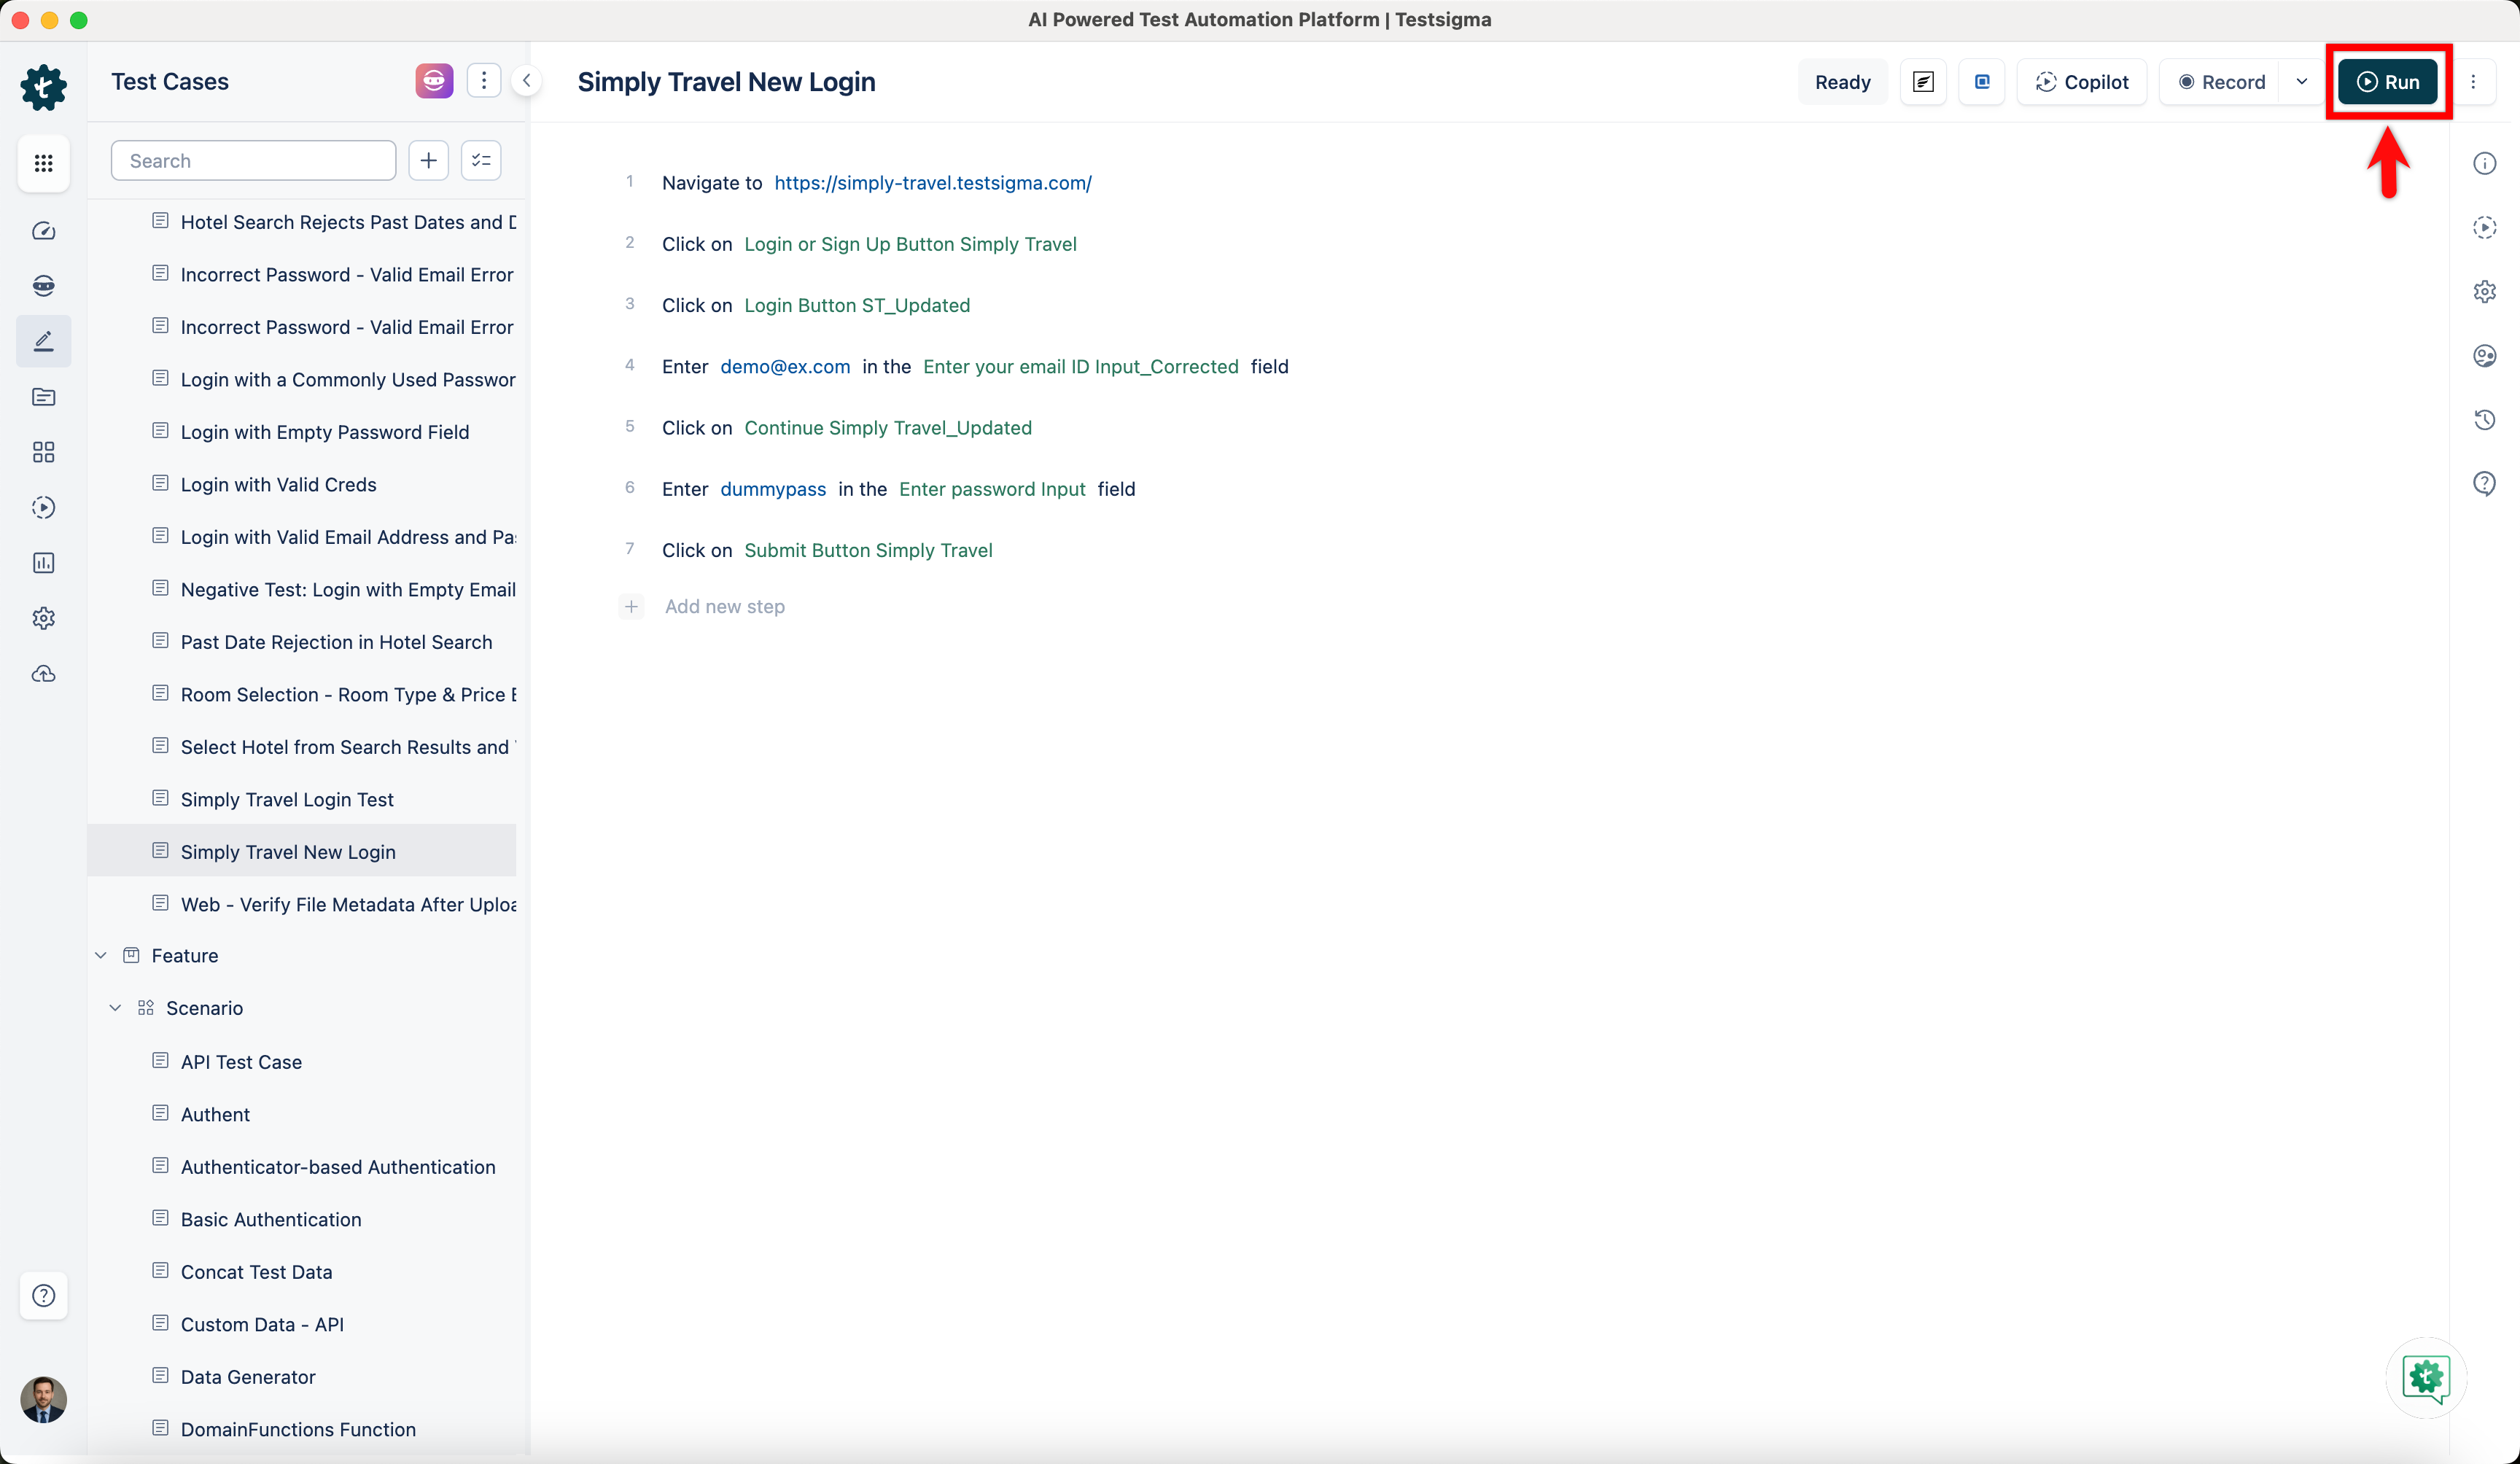Viewport: 2520px width, 1464px height.
Task: Click Login Button ST_Updated element in step 3
Action: (x=857, y=306)
